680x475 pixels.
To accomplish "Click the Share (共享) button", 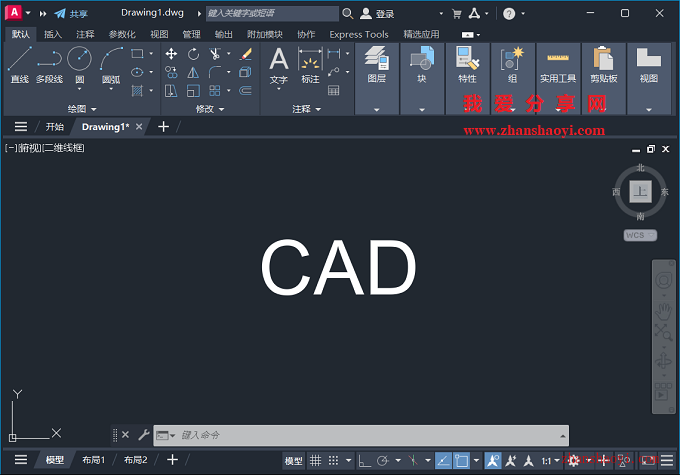I will [x=71, y=13].
